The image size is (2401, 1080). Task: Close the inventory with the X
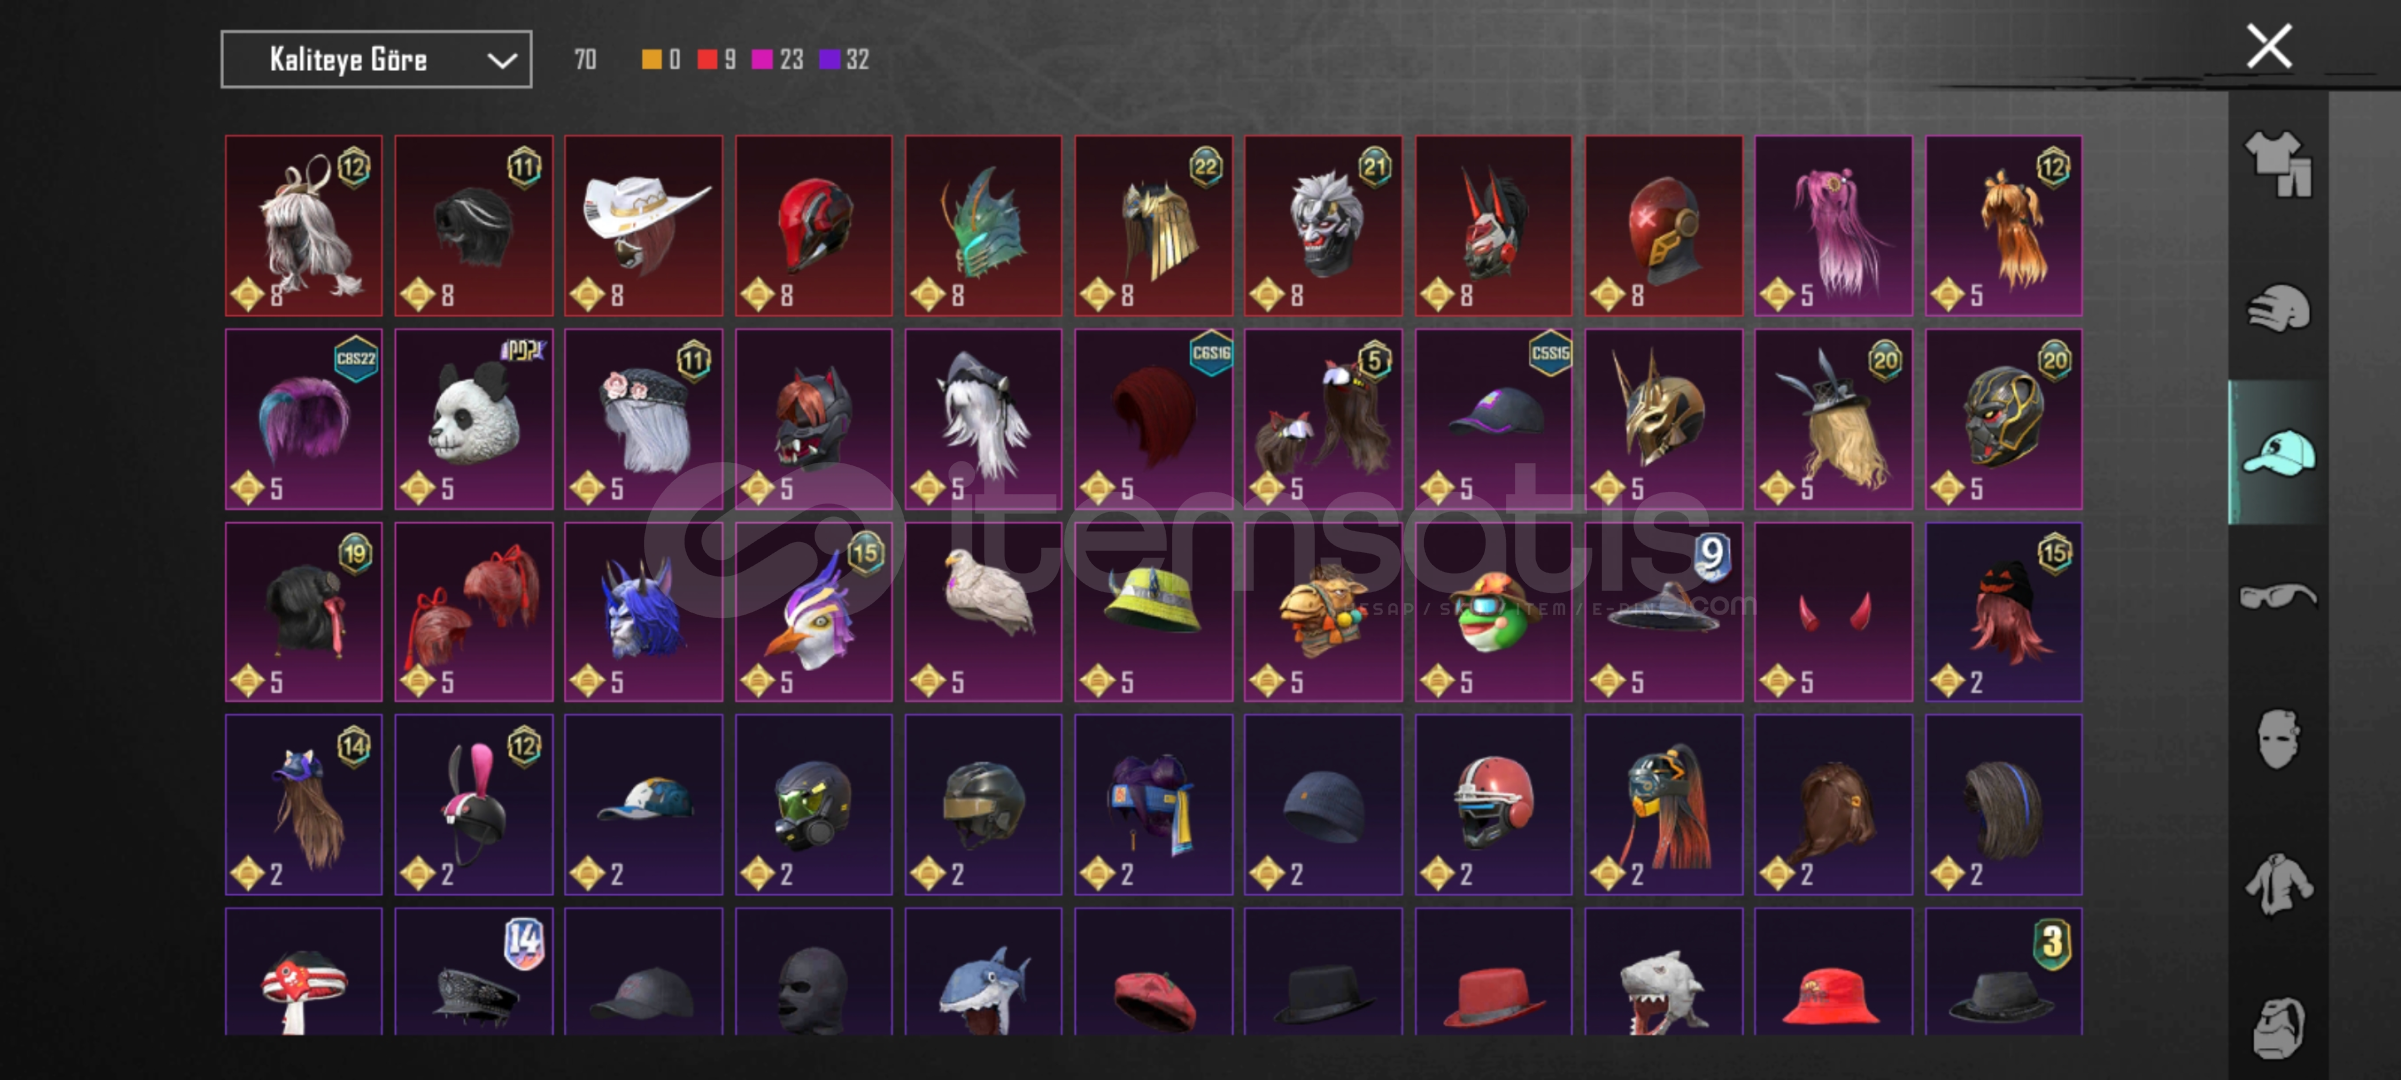pos(2269,46)
